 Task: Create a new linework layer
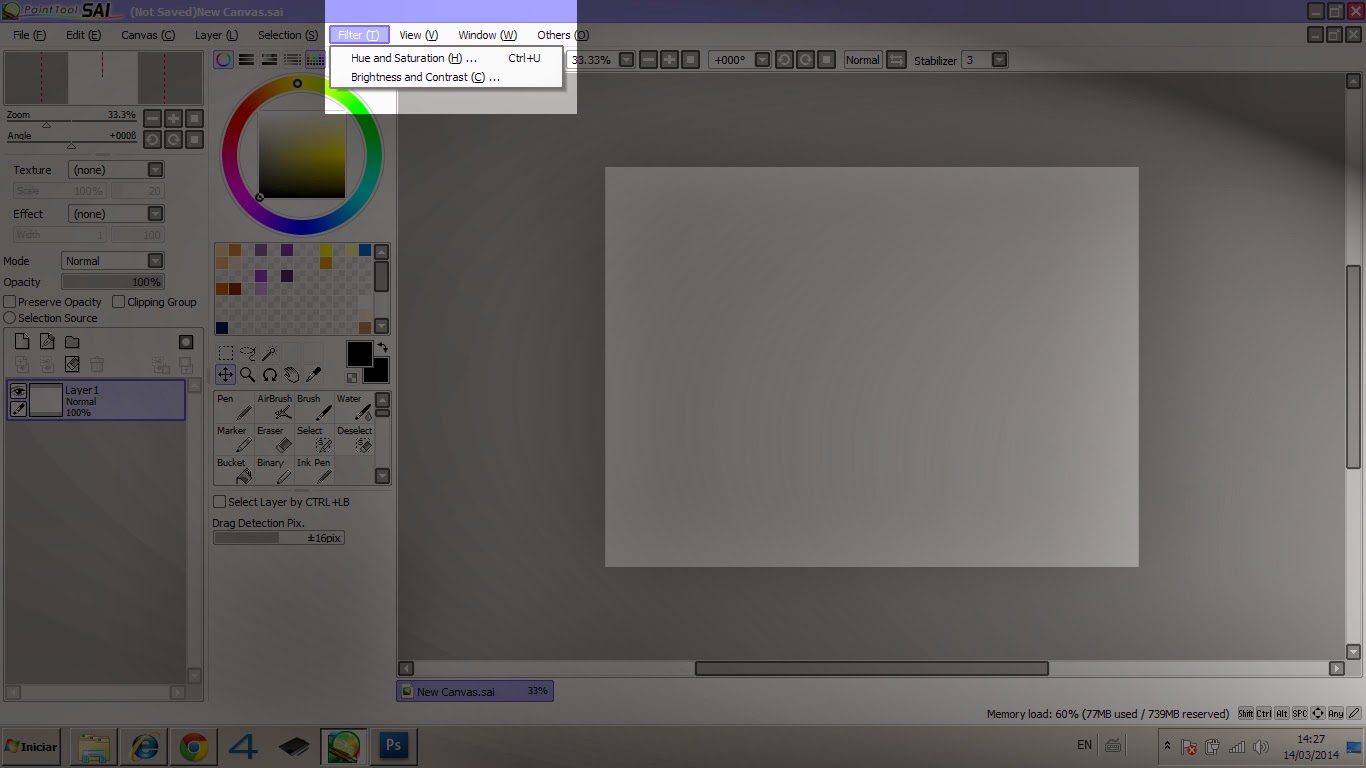(x=47, y=342)
